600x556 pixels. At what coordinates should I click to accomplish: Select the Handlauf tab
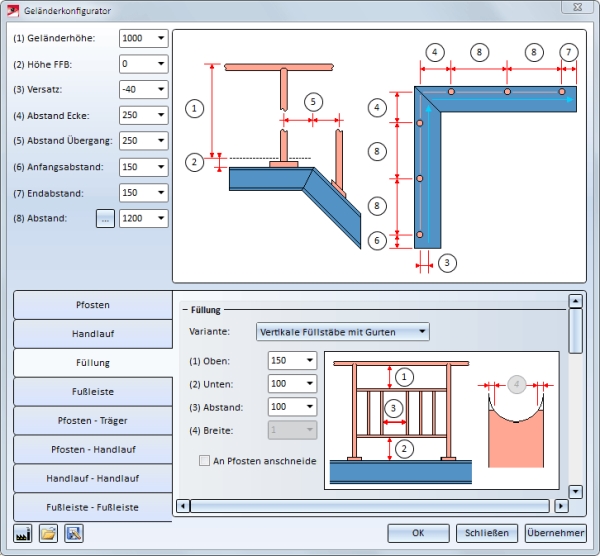(92, 333)
